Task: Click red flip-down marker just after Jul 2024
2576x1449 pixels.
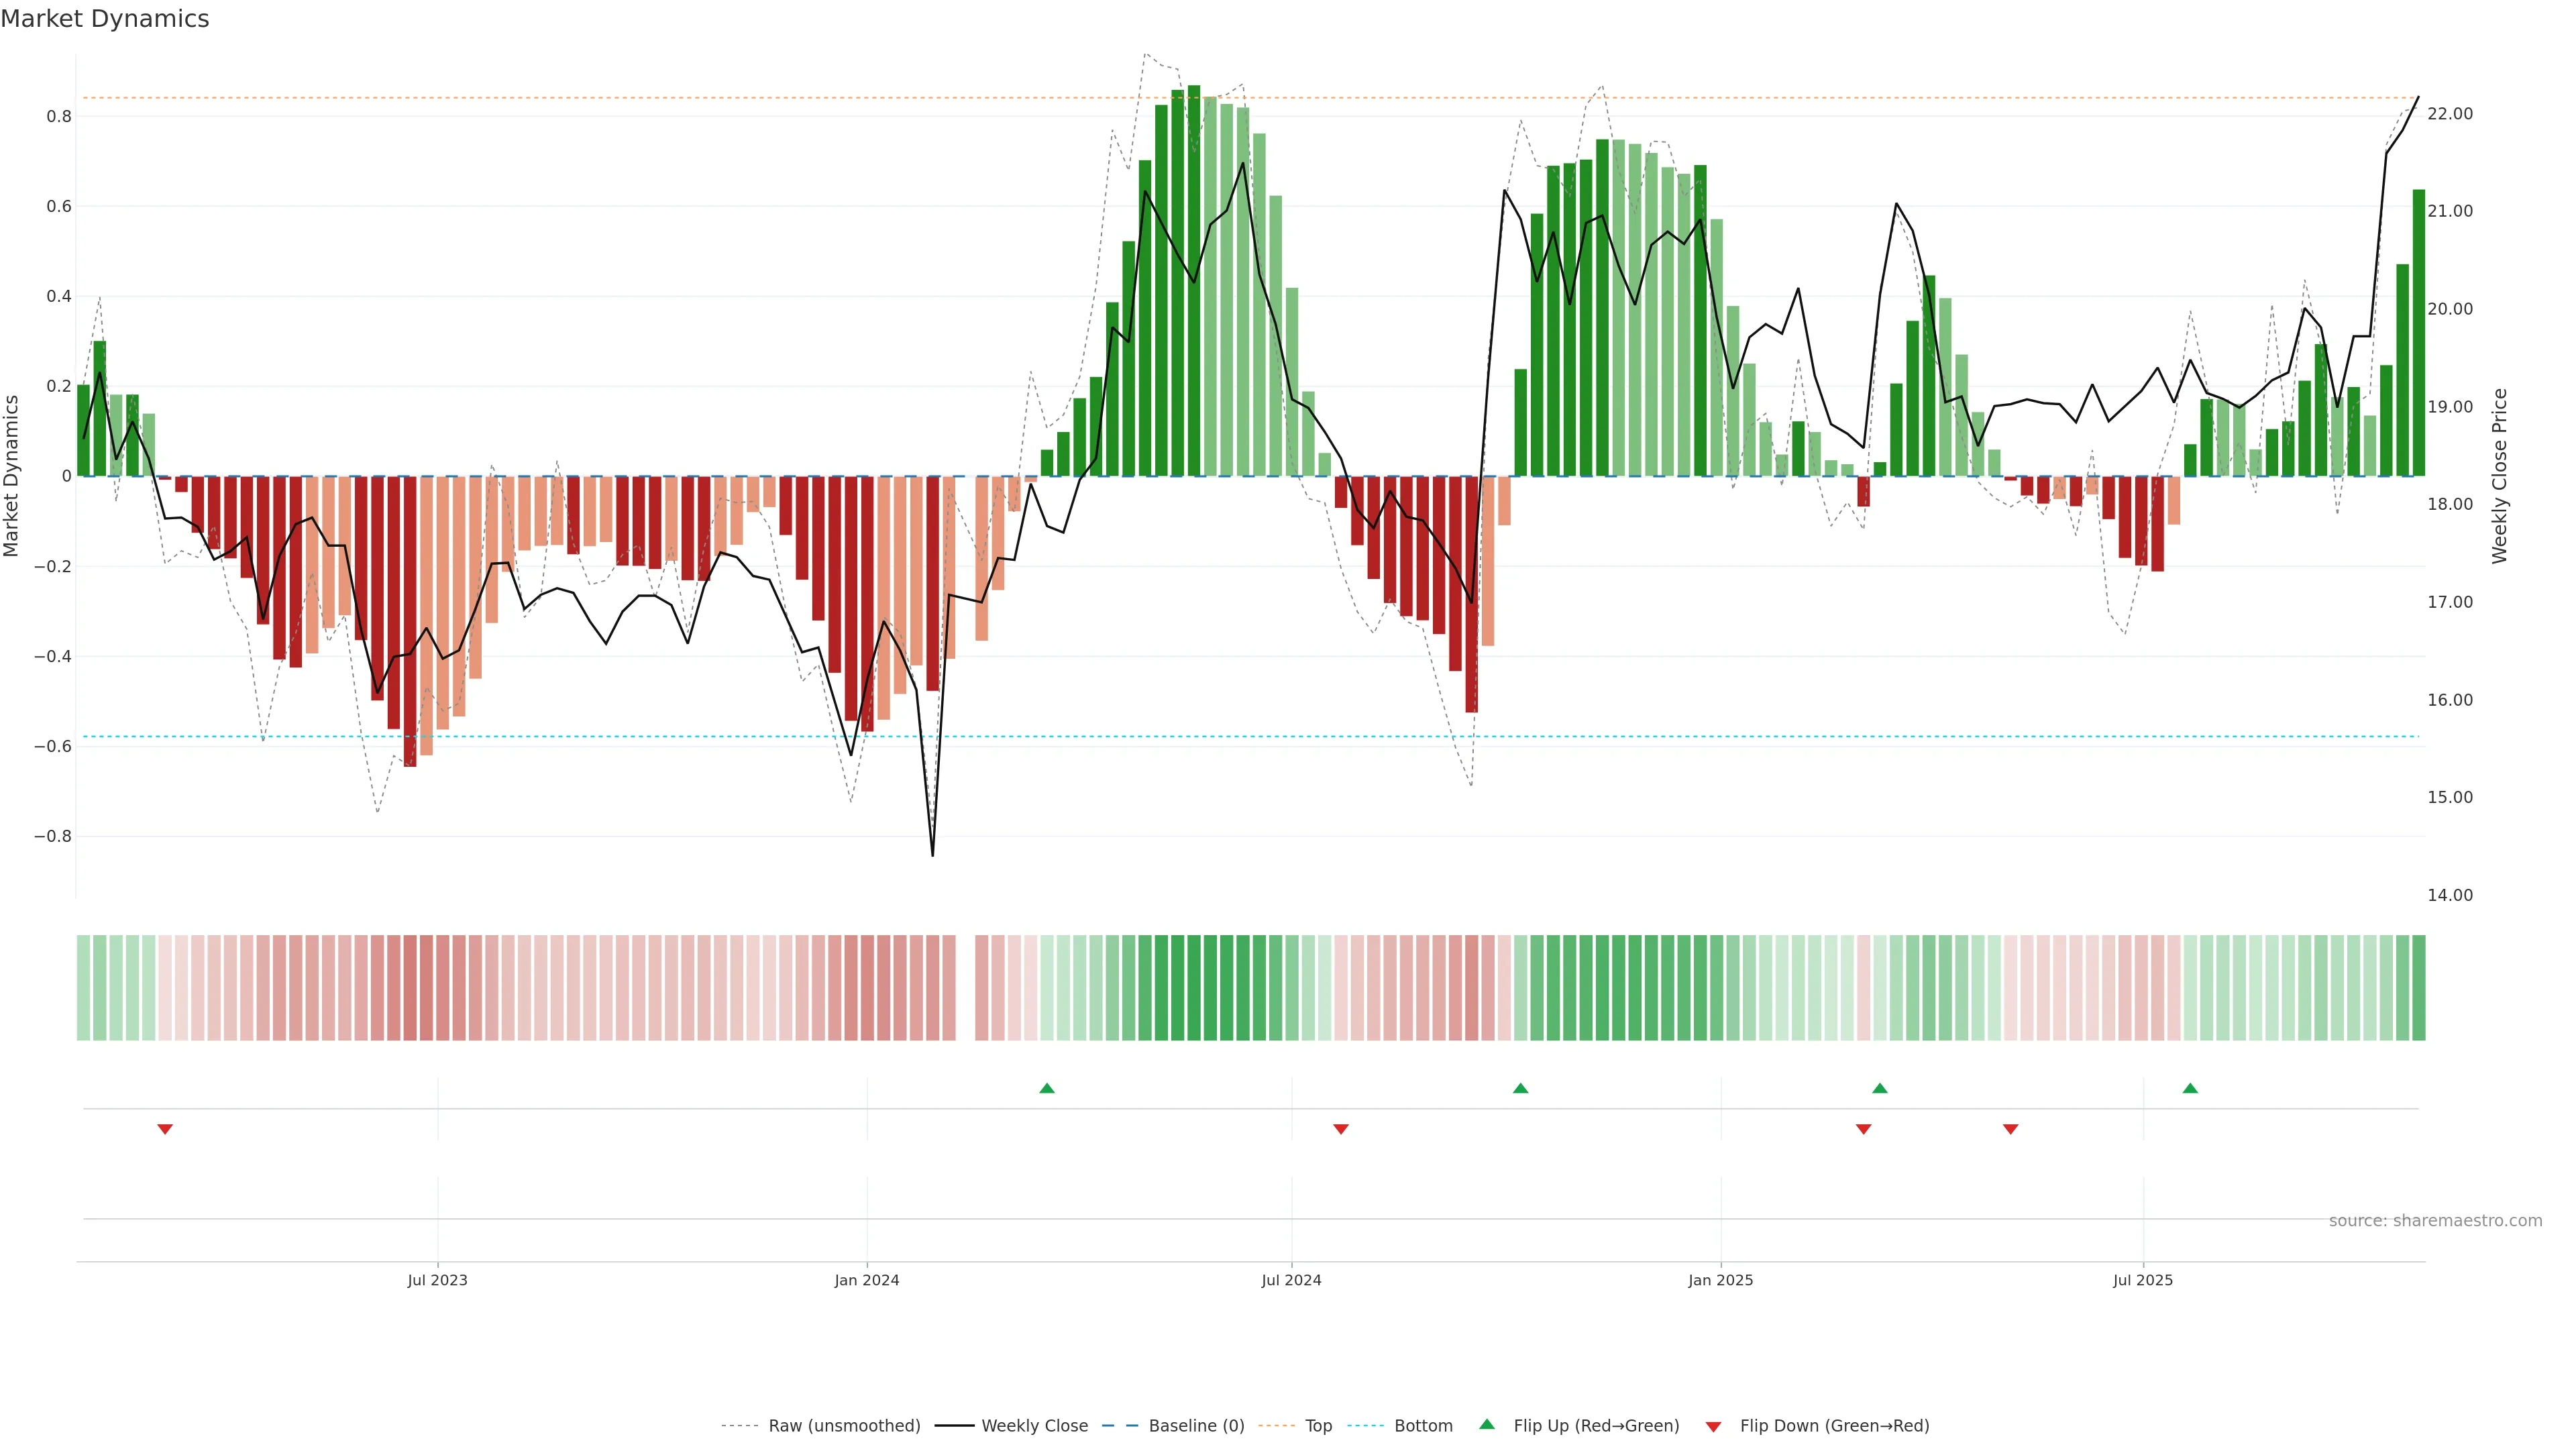Action: pyautogui.click(x=1341, y=1129)
